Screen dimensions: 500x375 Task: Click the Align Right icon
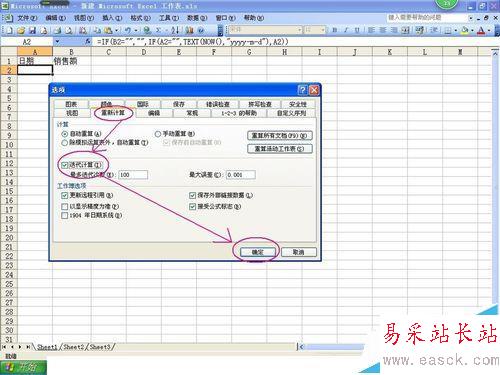[x=394, y=30]
